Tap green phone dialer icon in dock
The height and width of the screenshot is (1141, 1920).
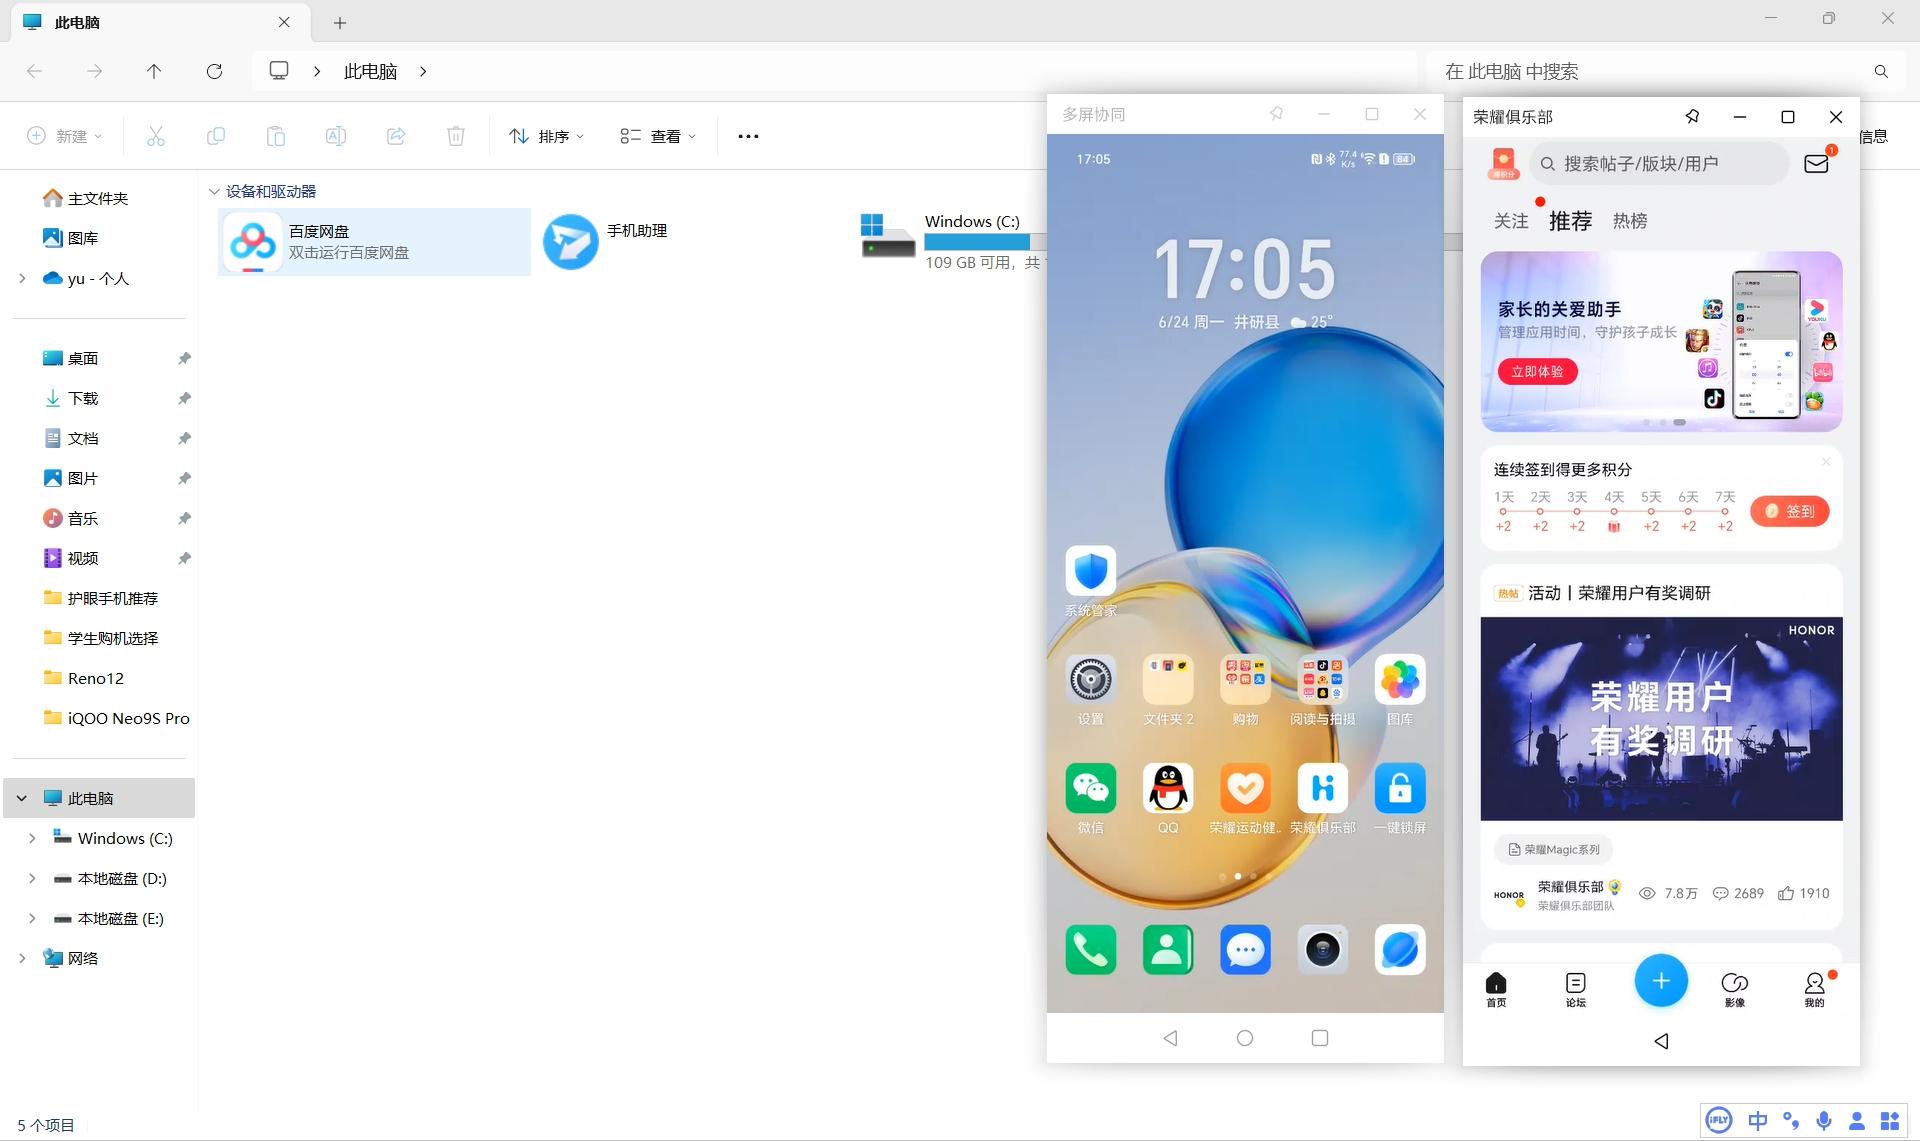(1090, 949)
